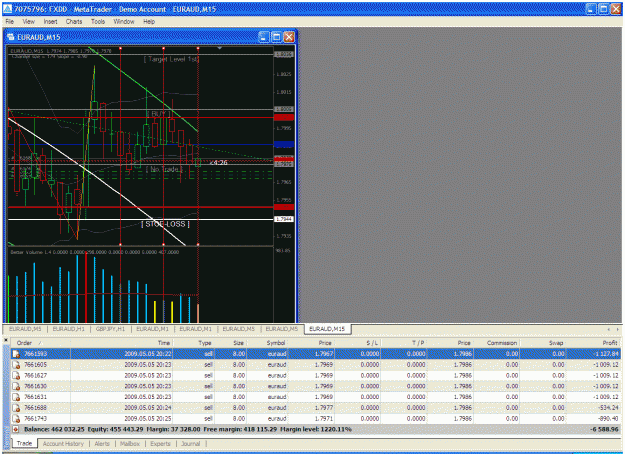Switch to the Trade terminal tab
The width and height of the screenshot is (625, 454).
(24, 444)
